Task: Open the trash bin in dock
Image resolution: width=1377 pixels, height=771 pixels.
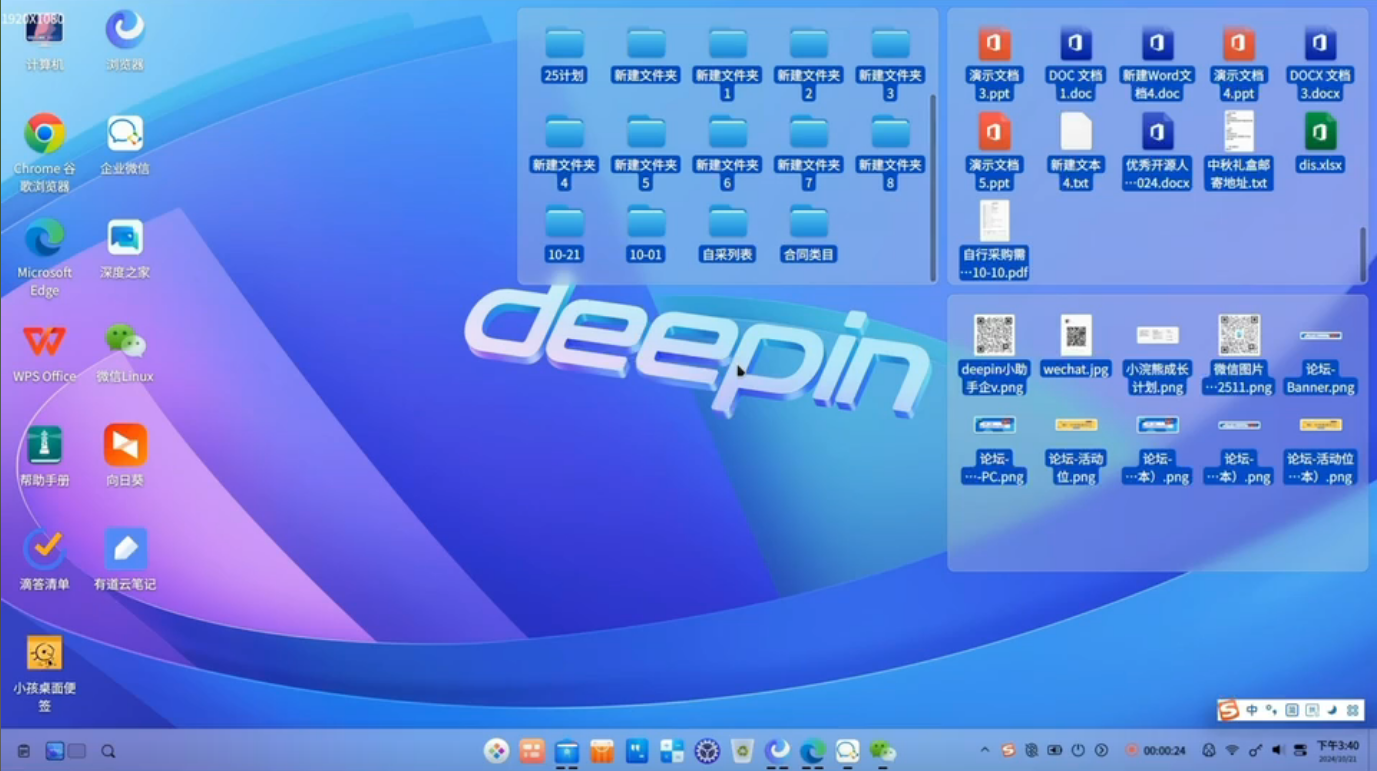Action: pos(742,750)
